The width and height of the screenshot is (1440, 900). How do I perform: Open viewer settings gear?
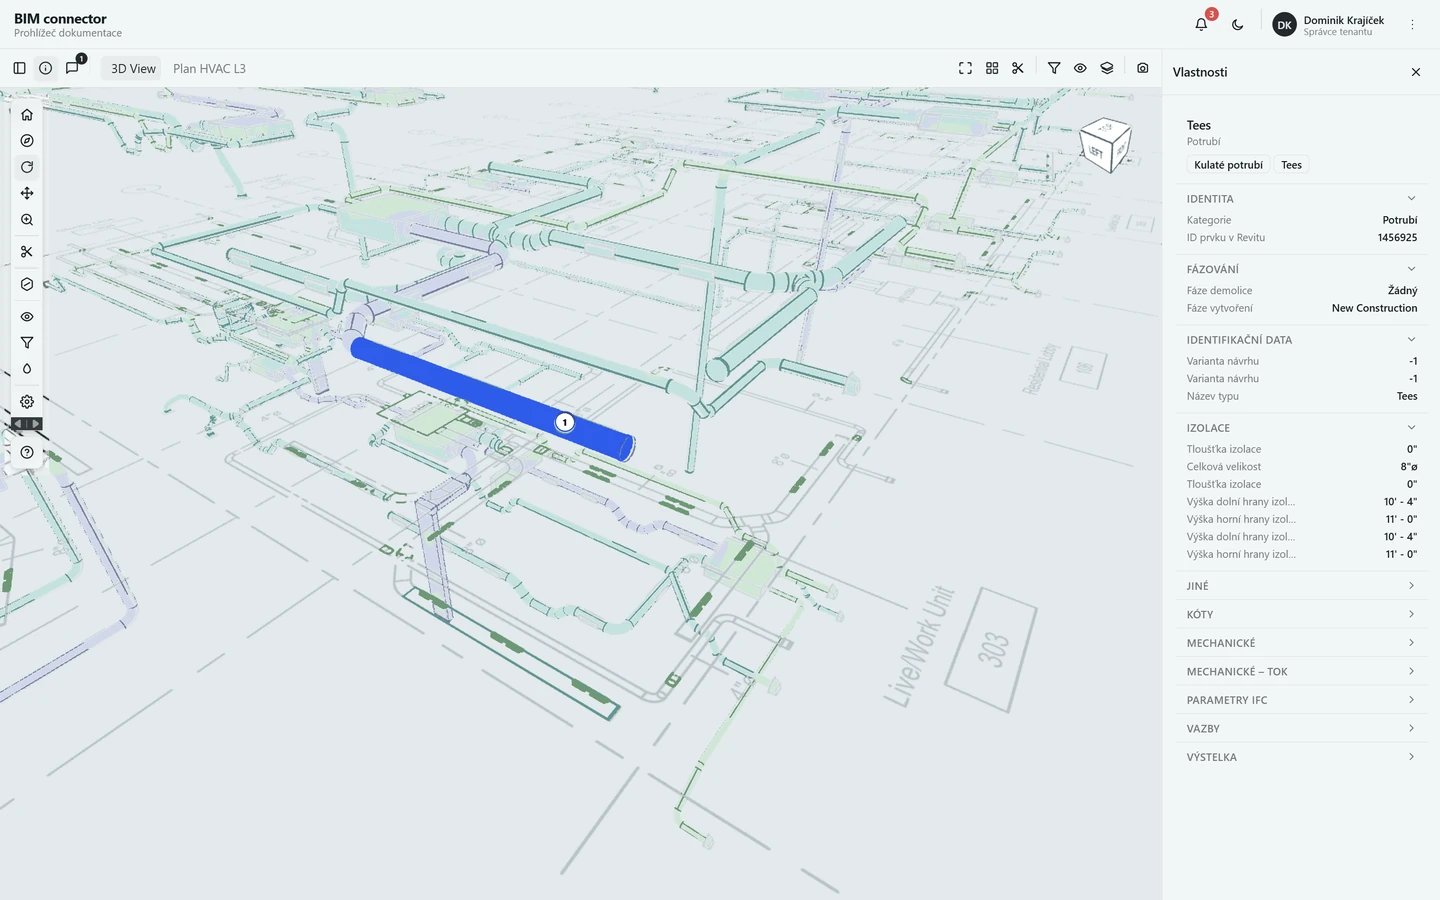27,402
